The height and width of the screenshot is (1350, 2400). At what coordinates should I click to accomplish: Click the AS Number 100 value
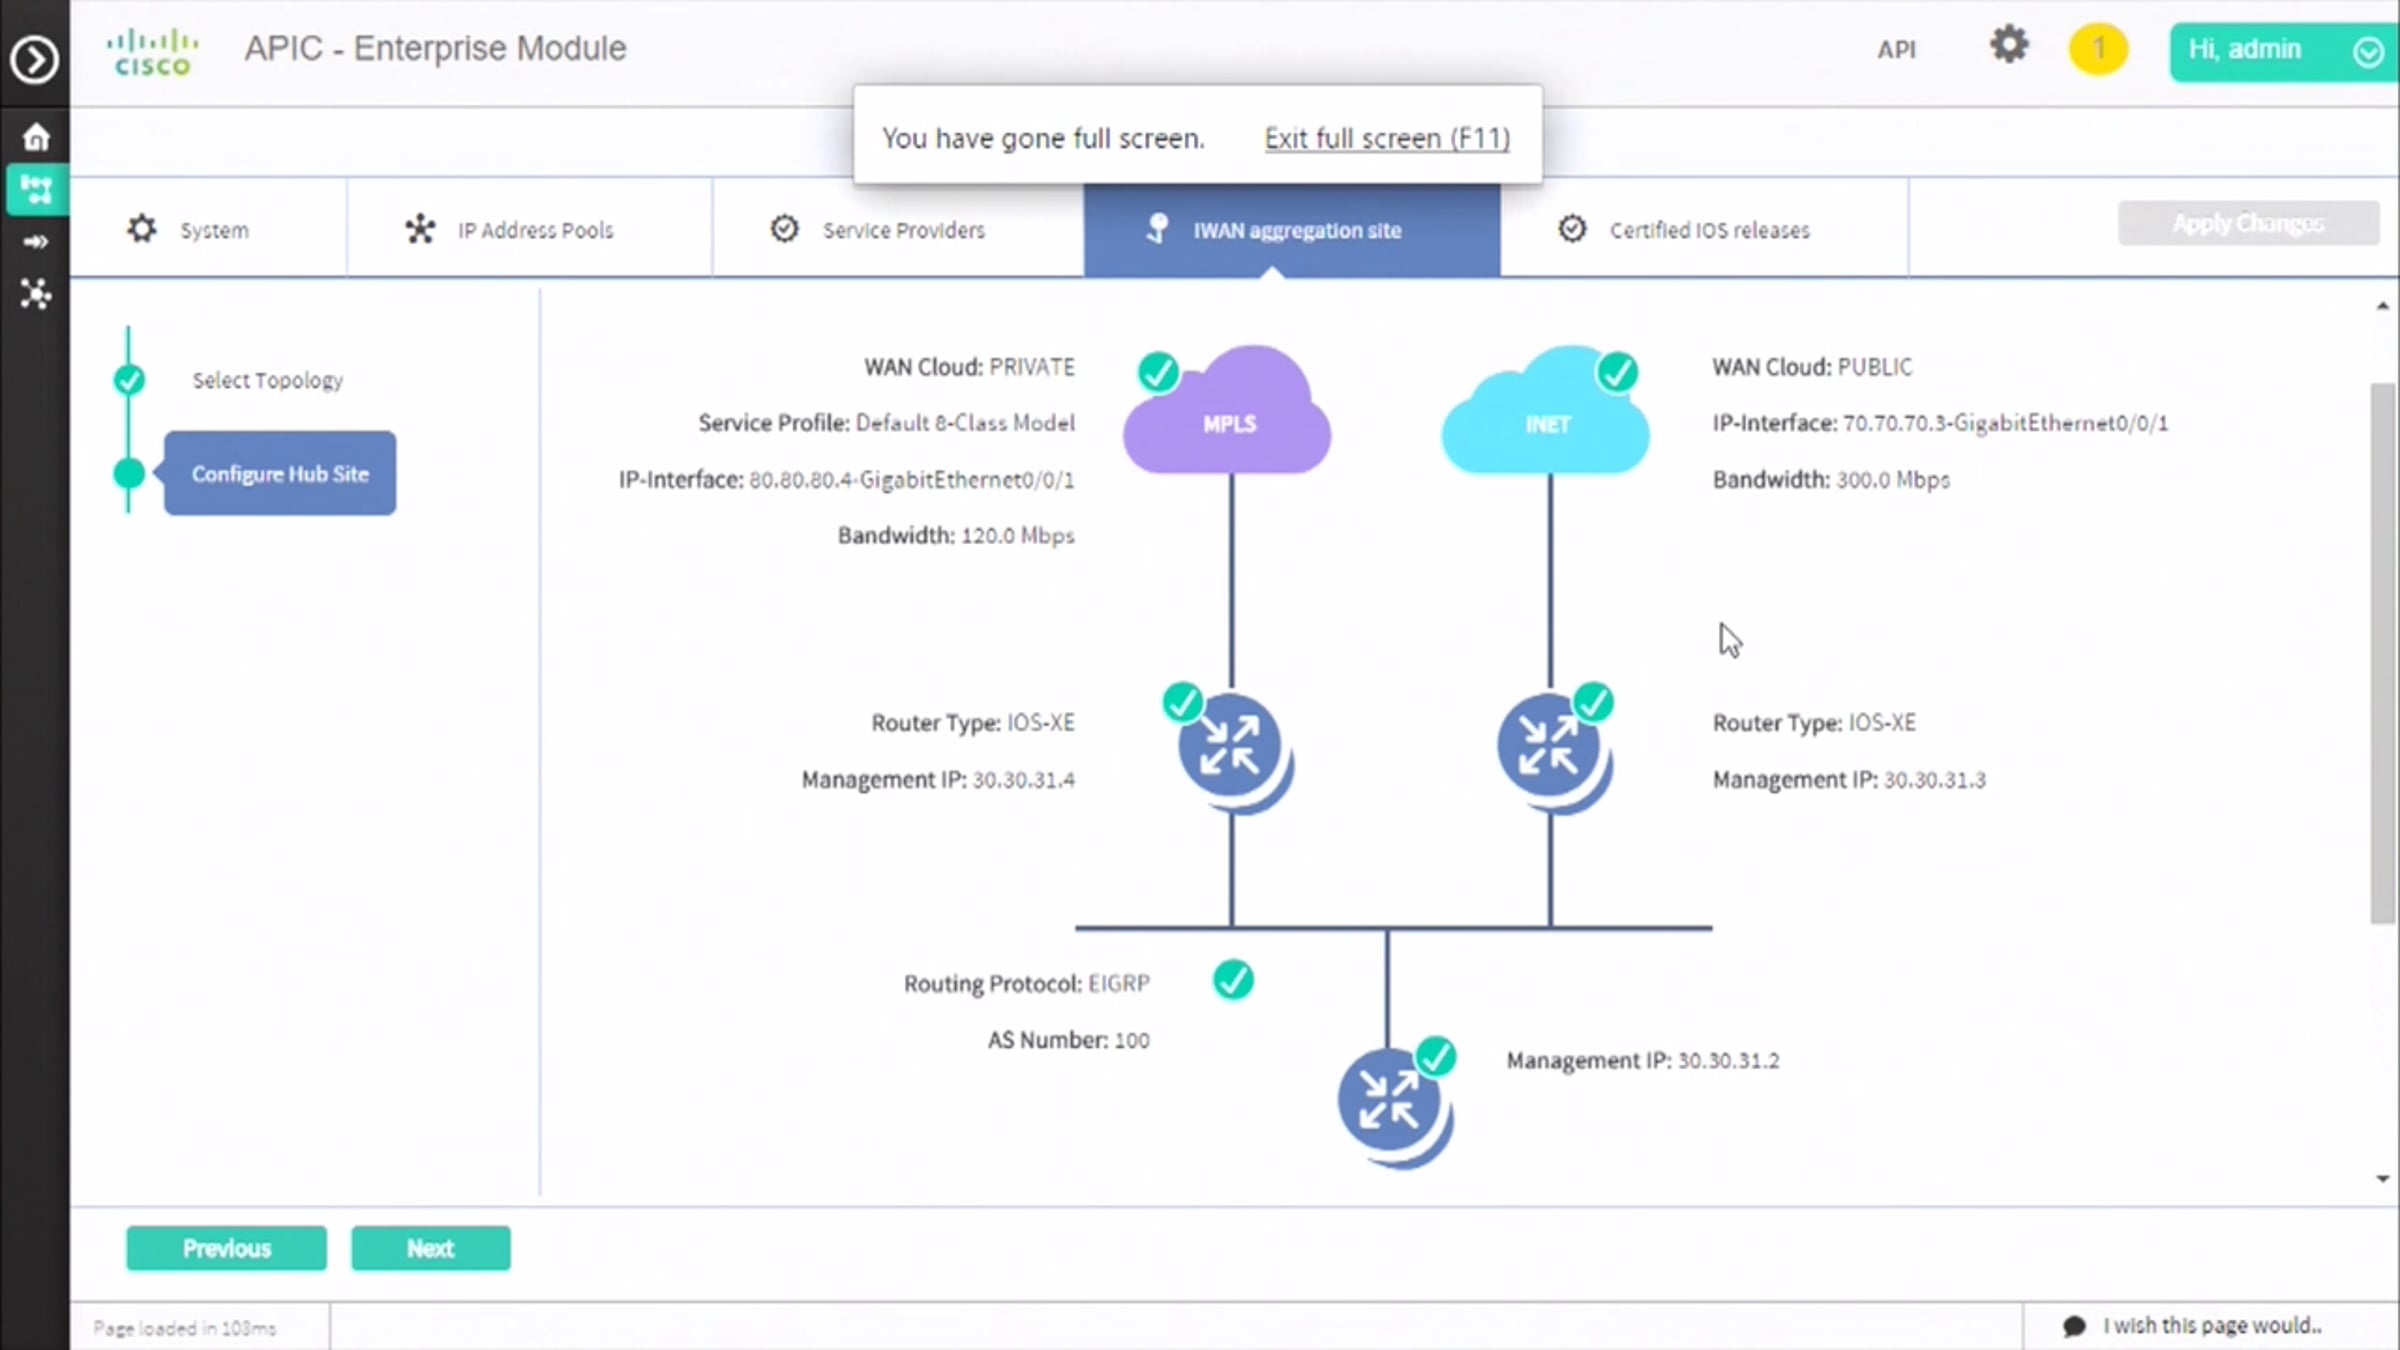1132,1040
